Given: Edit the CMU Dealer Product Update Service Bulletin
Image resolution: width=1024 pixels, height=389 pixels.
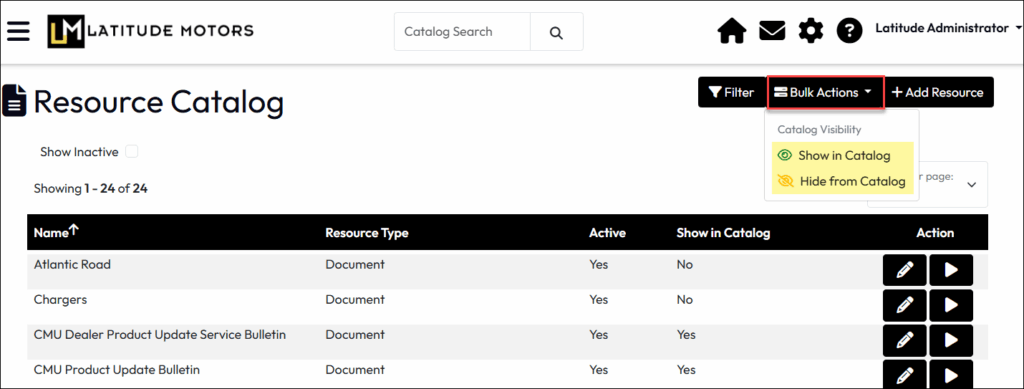Looking at the screenshot, I should (x=904, y=340).
